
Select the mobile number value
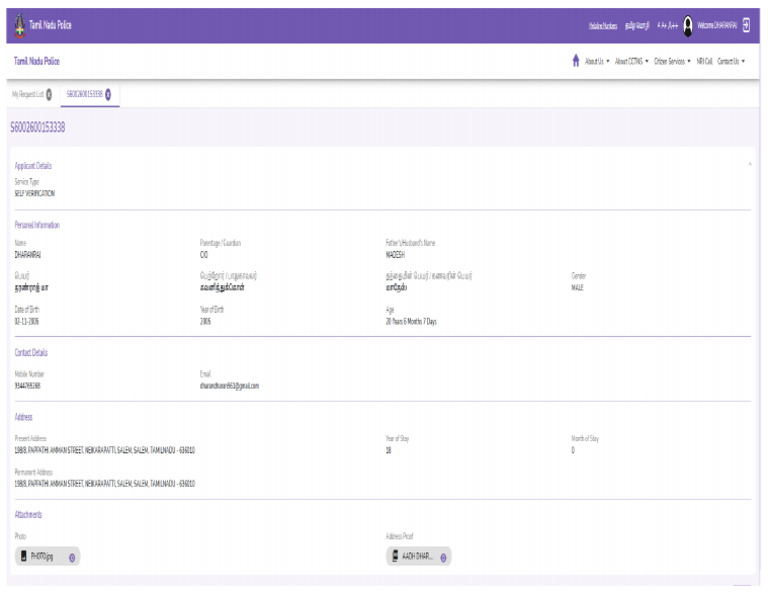(27, 386)
